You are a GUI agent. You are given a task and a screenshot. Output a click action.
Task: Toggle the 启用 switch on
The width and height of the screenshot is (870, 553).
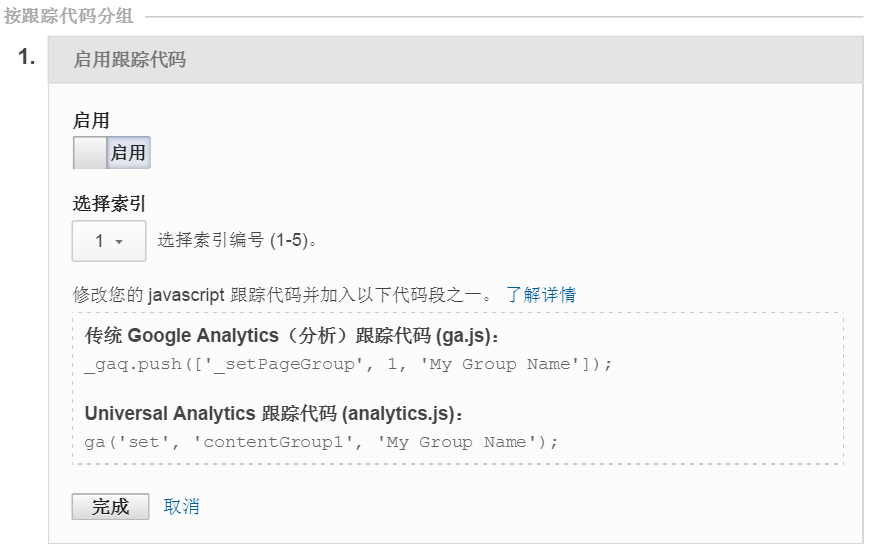click(112, 153)
